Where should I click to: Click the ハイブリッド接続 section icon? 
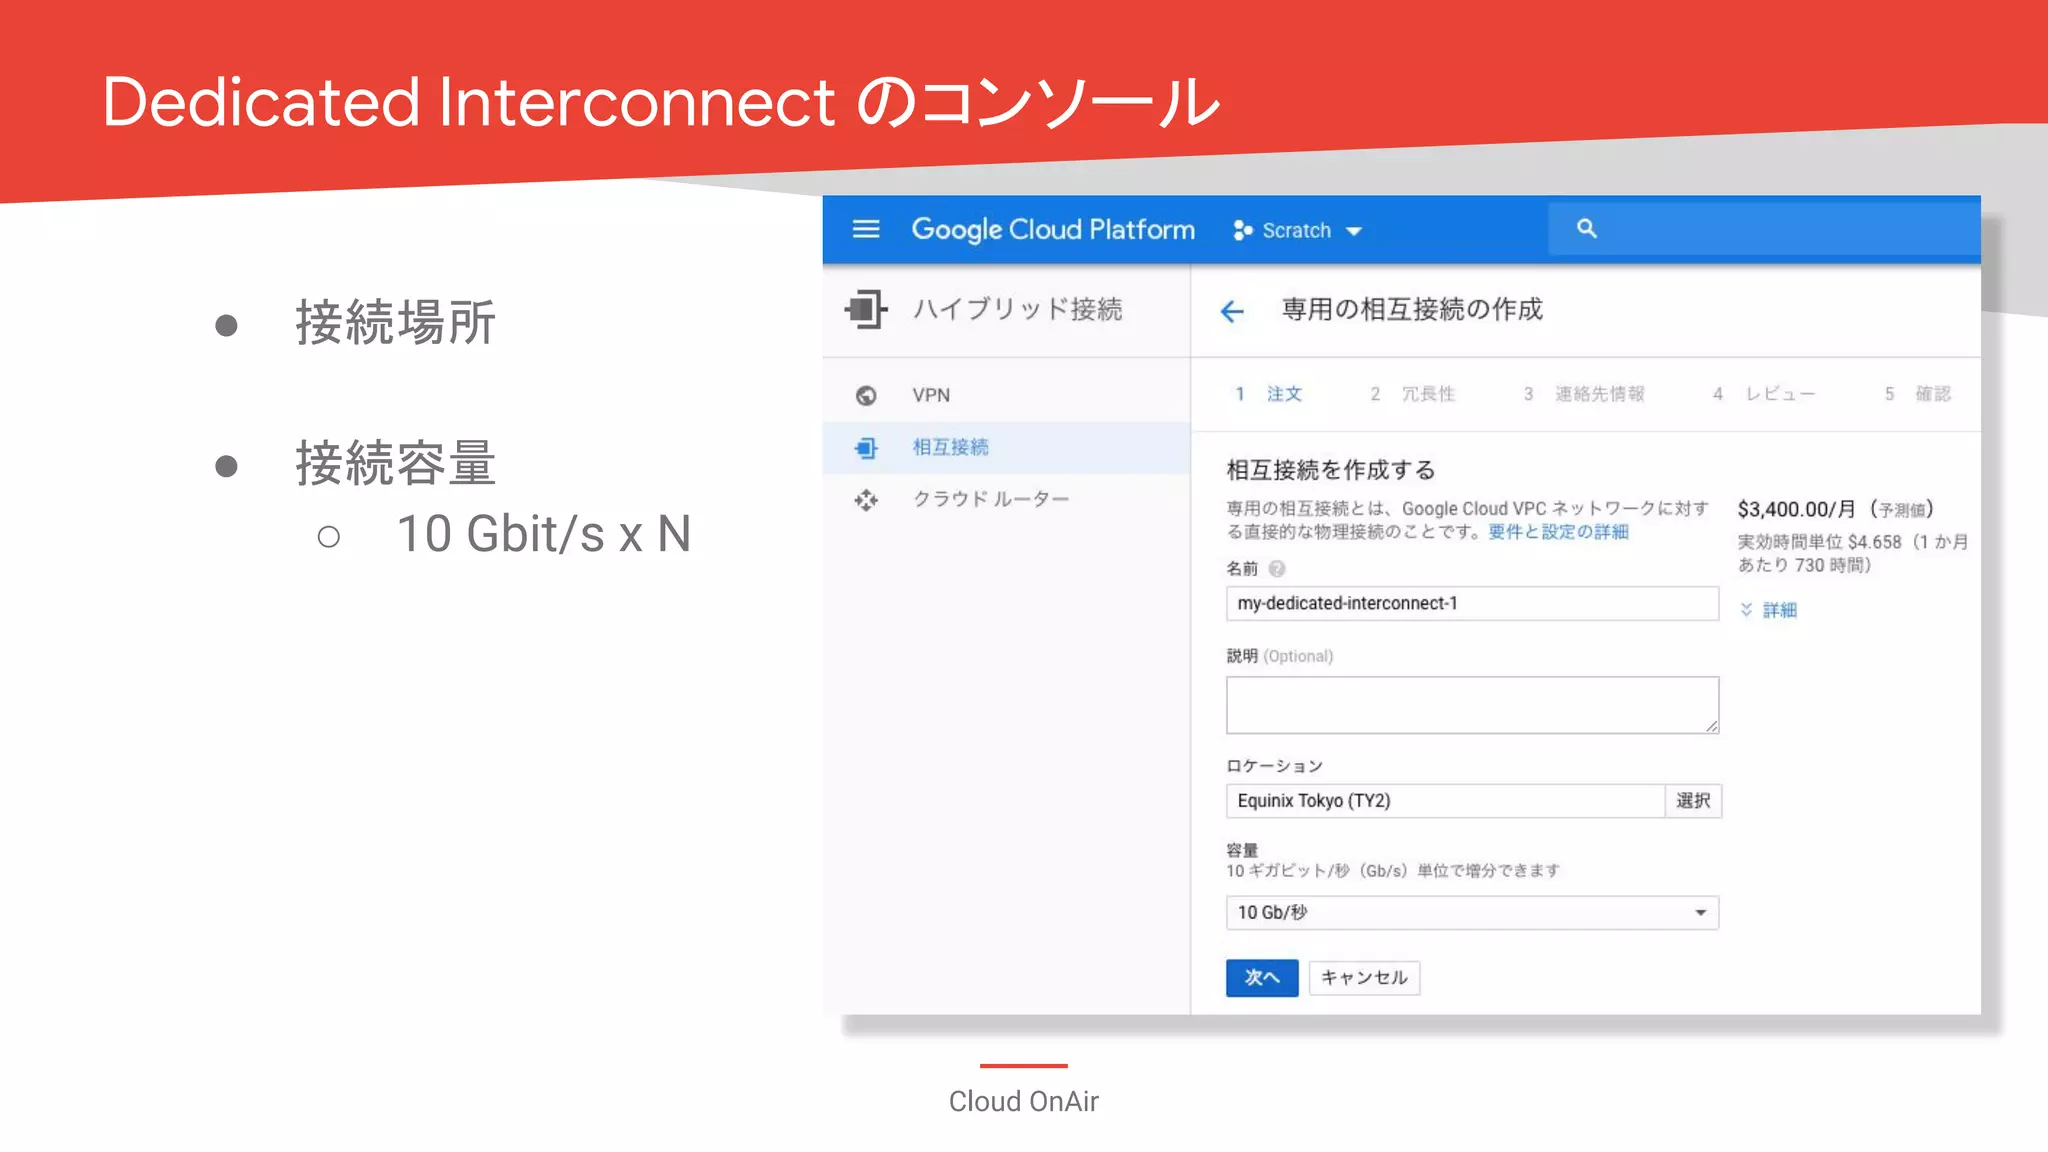coord(866,309)
